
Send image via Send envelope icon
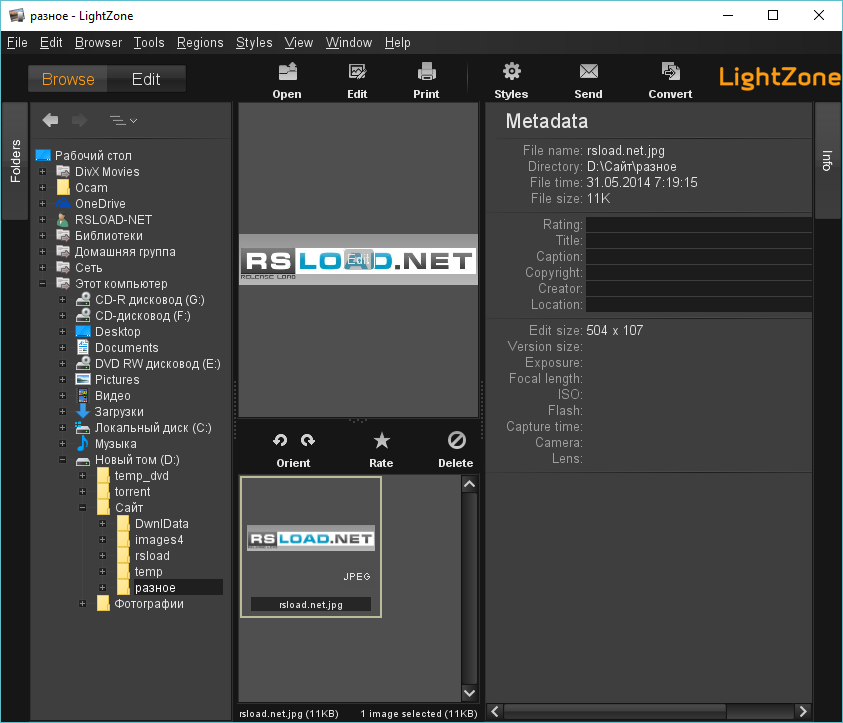tap(588, 81)
